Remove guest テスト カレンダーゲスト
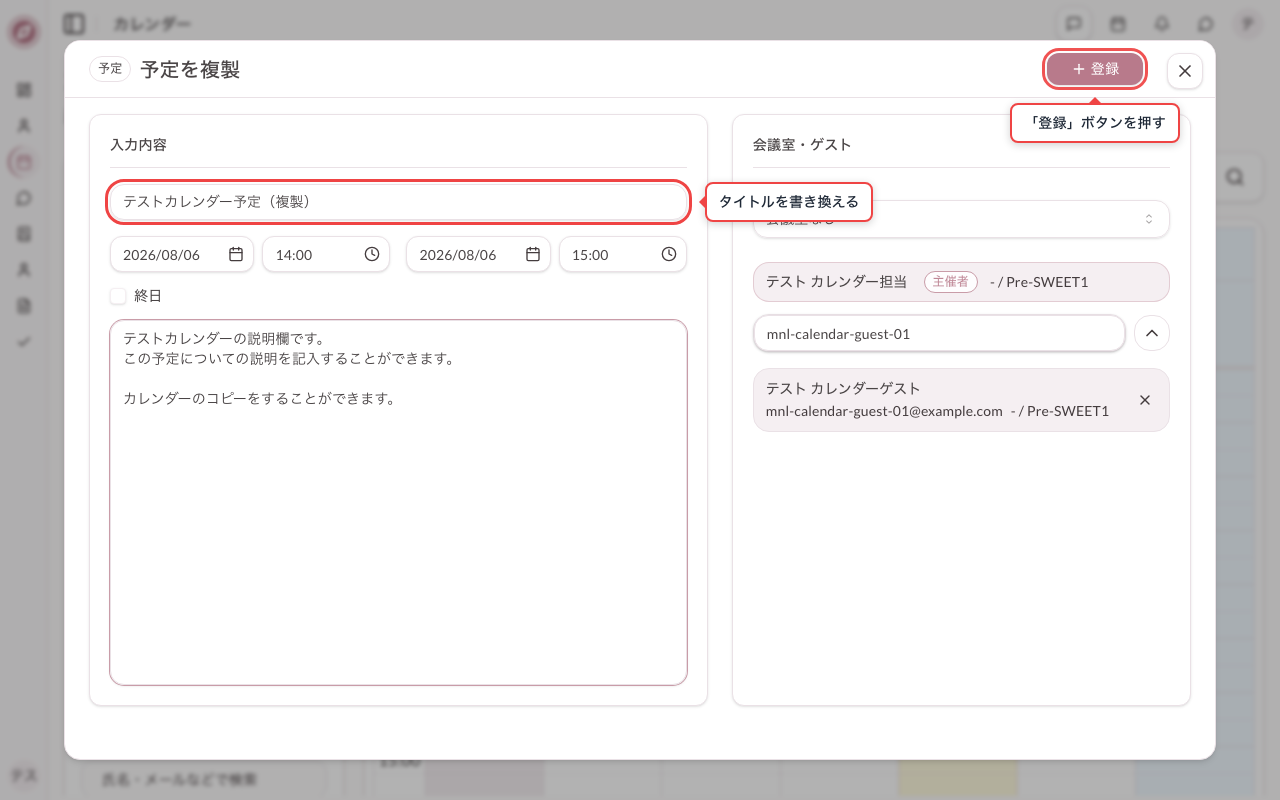 point(1145,400)
